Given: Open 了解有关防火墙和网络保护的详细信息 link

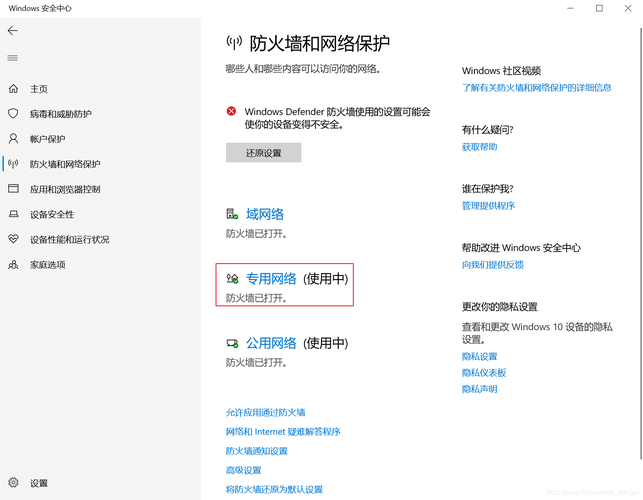Looking at the screenshot, I should click(x=537, y=87).
